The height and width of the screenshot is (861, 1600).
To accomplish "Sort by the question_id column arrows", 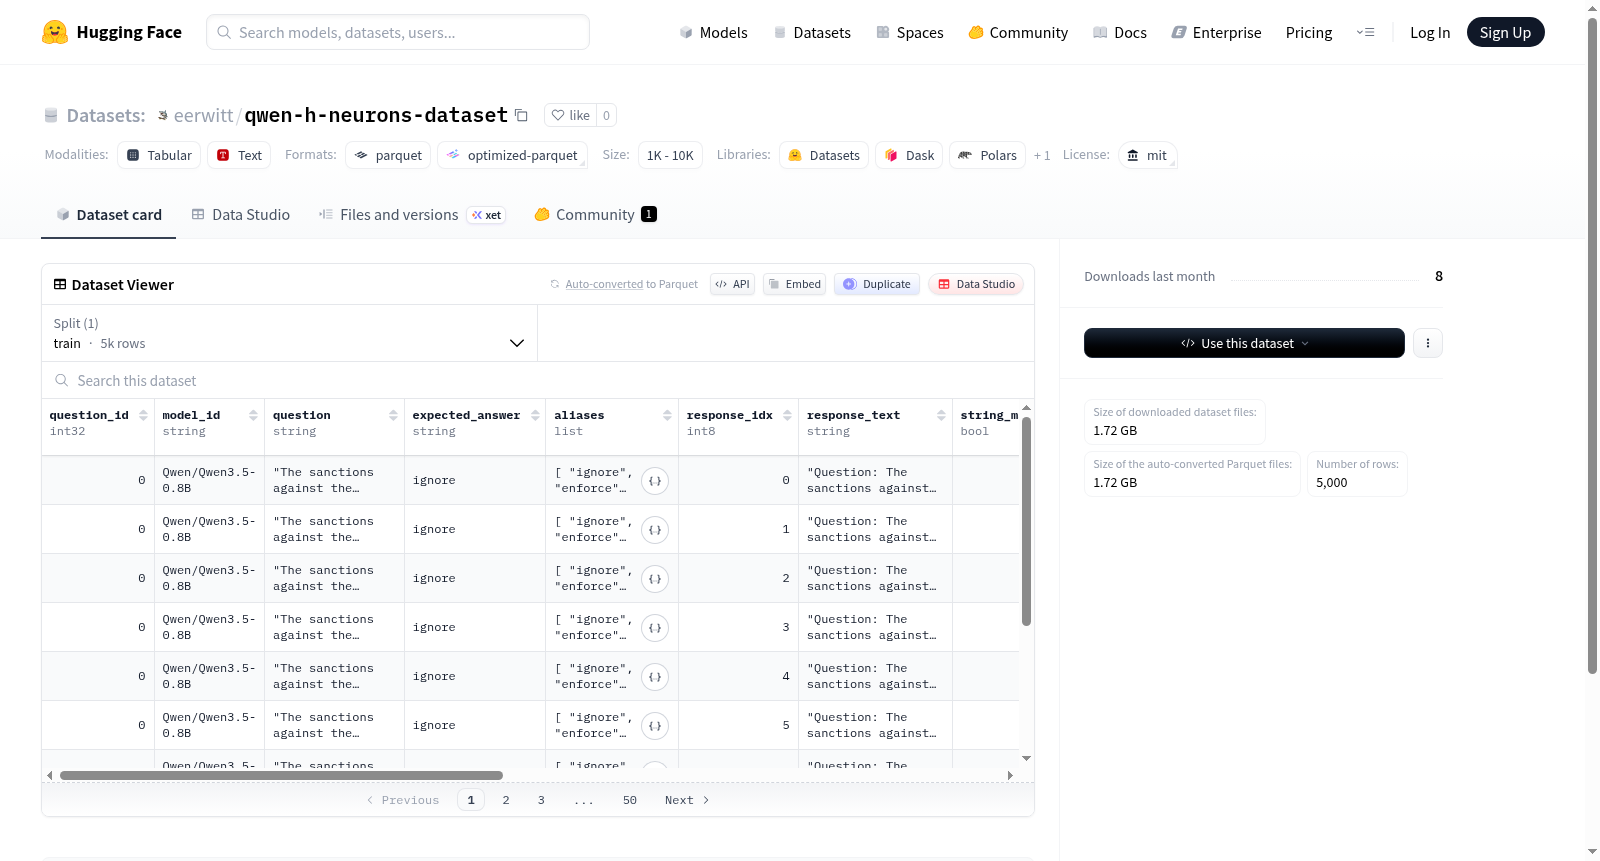I will coord(143,415).
